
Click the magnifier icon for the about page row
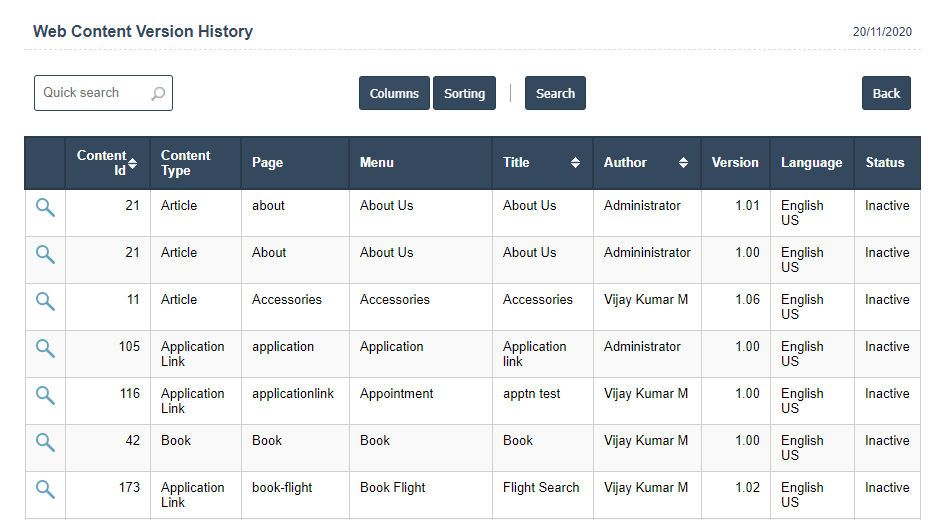(x=45, y=207)
